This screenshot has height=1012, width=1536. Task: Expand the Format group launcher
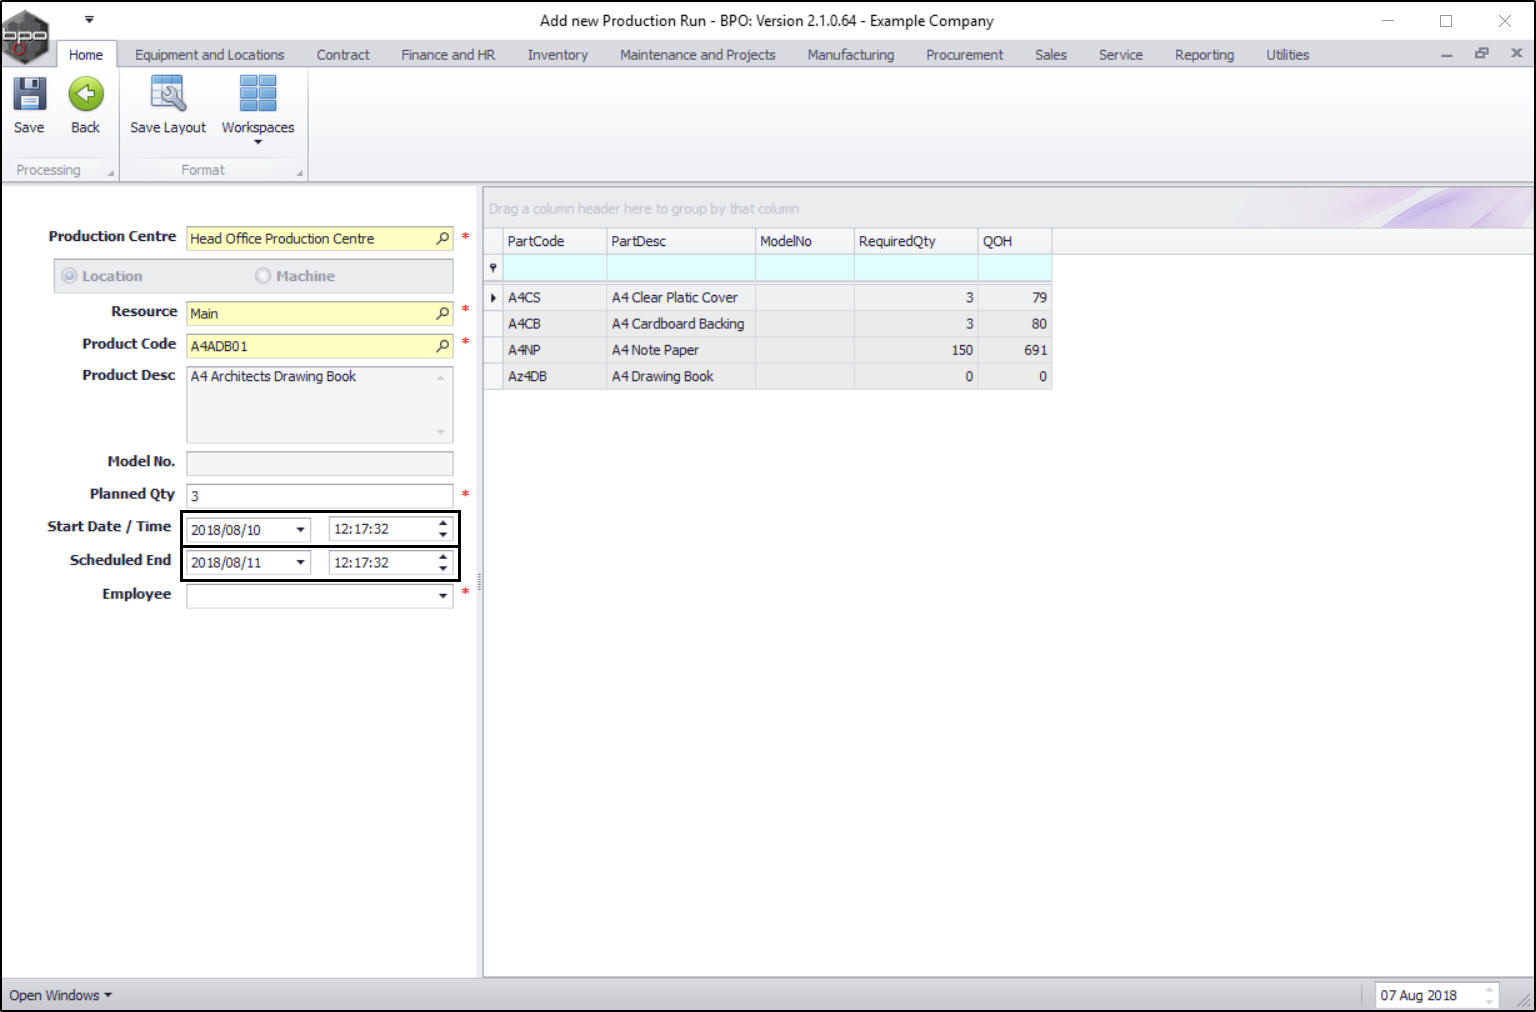click(x=300, y=174)
